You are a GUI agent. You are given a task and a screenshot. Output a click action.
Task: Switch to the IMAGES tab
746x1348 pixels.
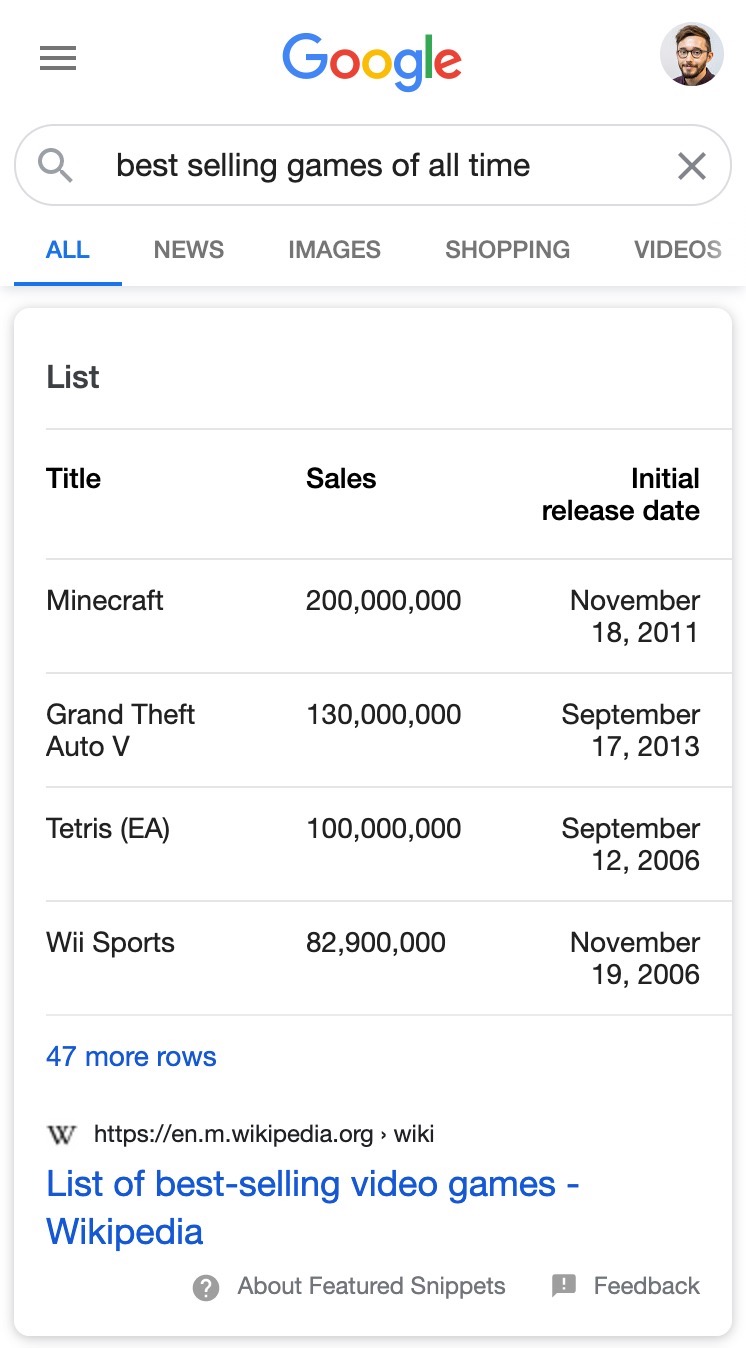(x=334, y=250)
